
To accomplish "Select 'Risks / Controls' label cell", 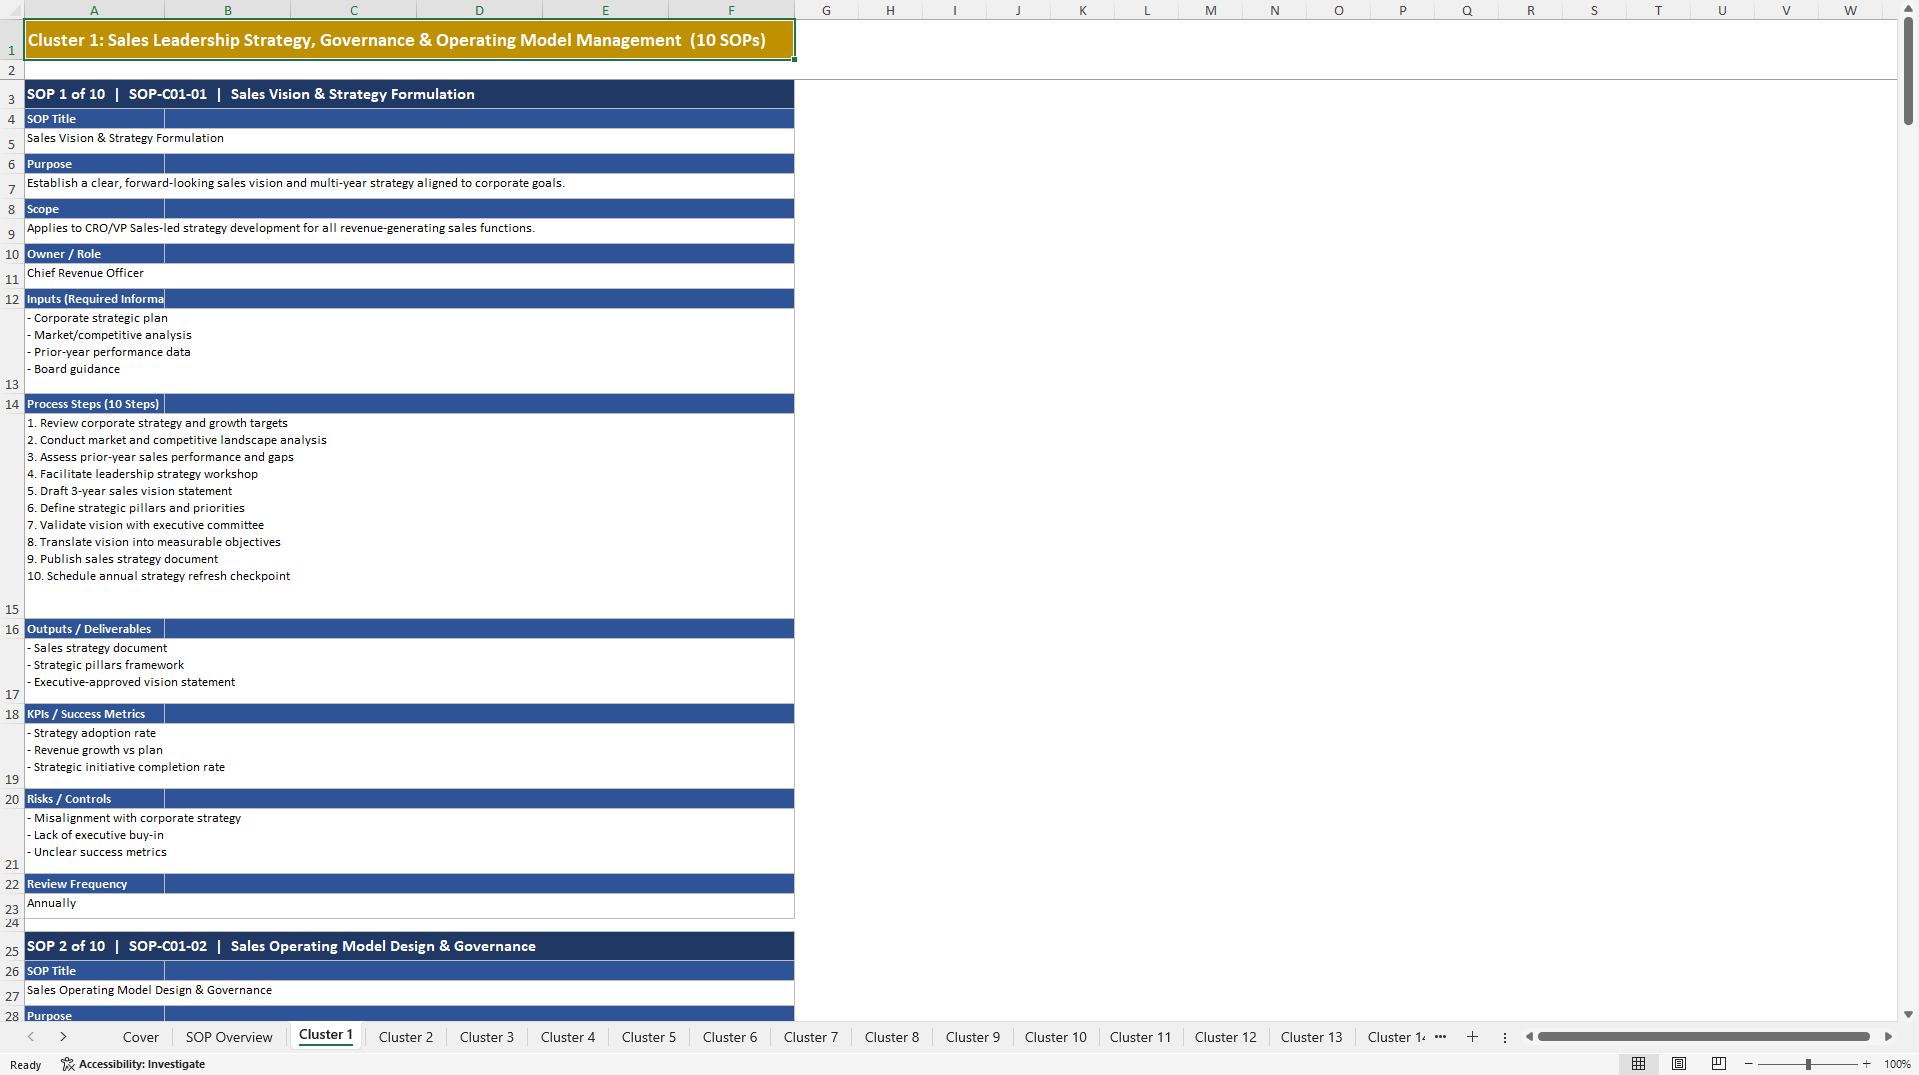I will (94, 799).
